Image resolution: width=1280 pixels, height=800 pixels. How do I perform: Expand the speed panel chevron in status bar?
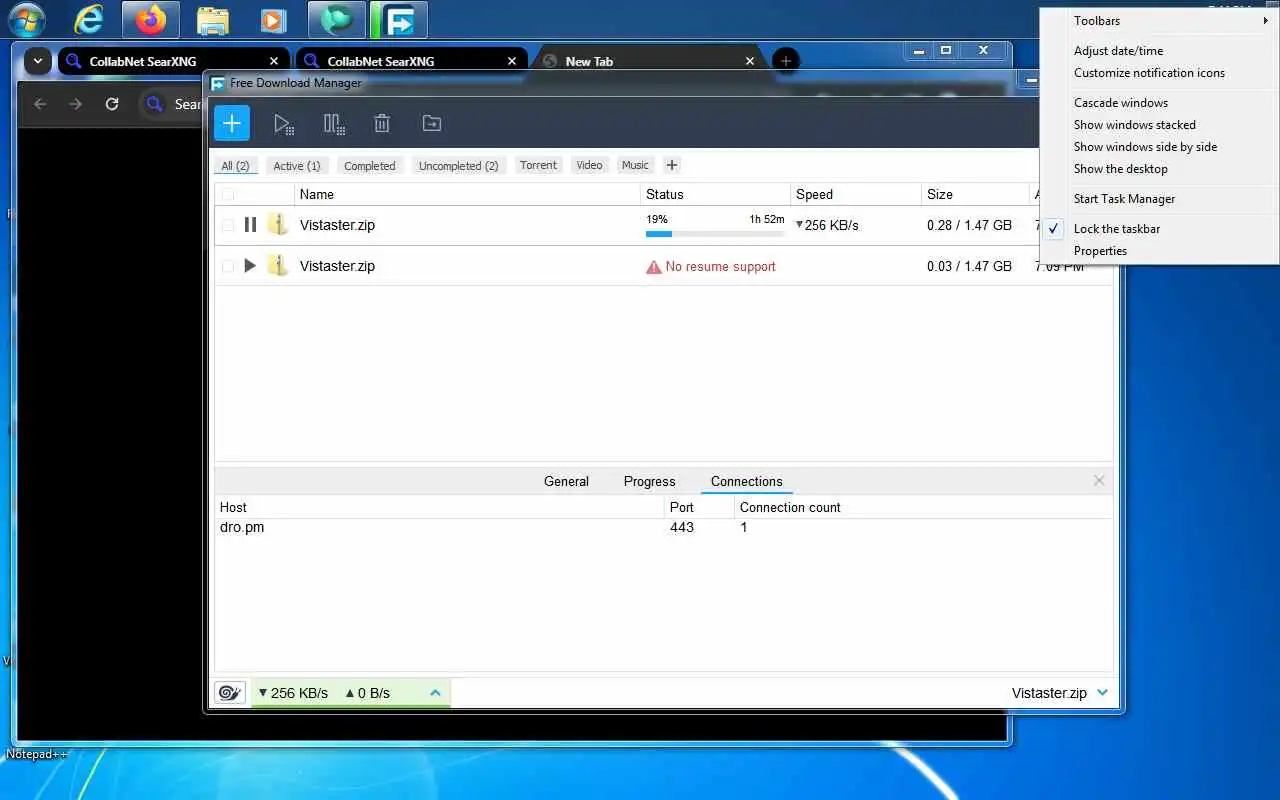tap(435, 692)
